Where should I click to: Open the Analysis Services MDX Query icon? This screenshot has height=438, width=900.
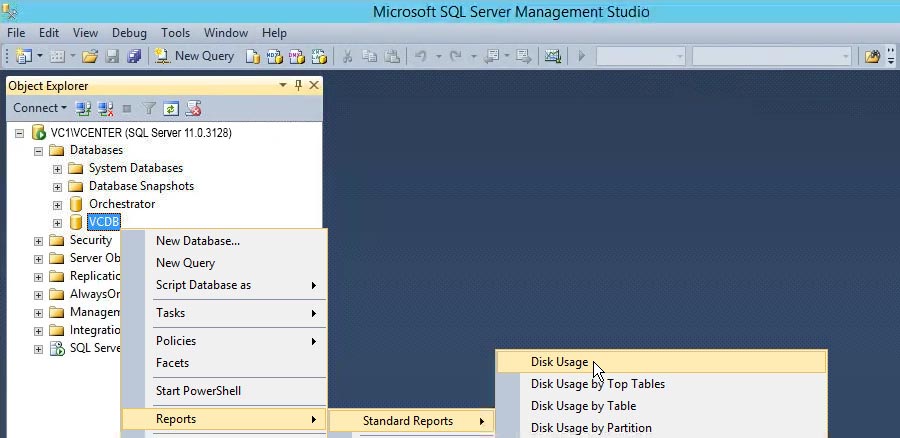tap(275, 56)
